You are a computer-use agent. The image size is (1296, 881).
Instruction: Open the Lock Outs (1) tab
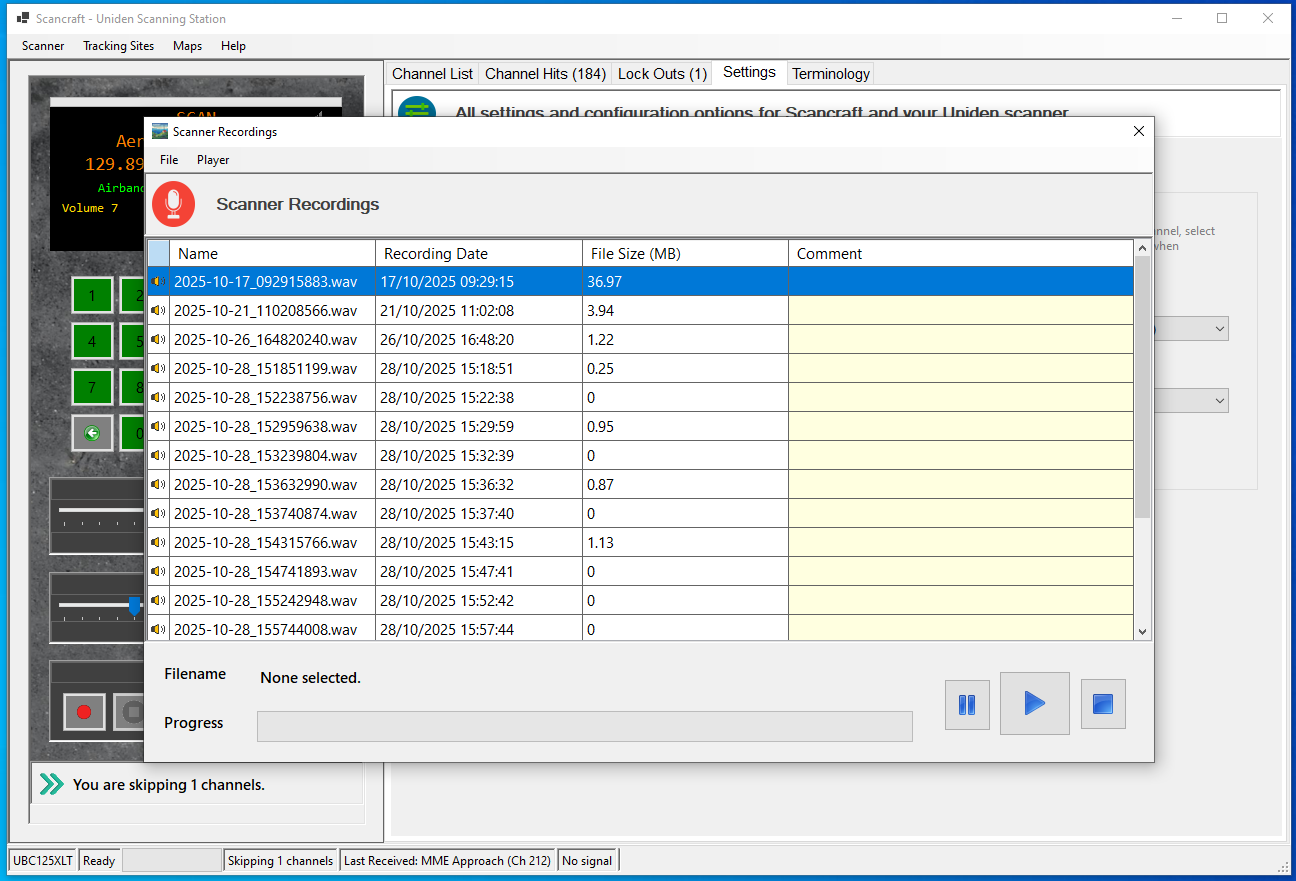coord(662,74)
